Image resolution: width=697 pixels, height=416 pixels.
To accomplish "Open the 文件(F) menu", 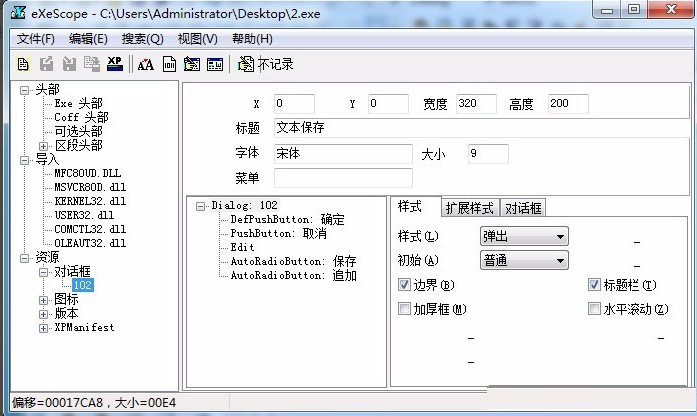I will click(36, 39).
